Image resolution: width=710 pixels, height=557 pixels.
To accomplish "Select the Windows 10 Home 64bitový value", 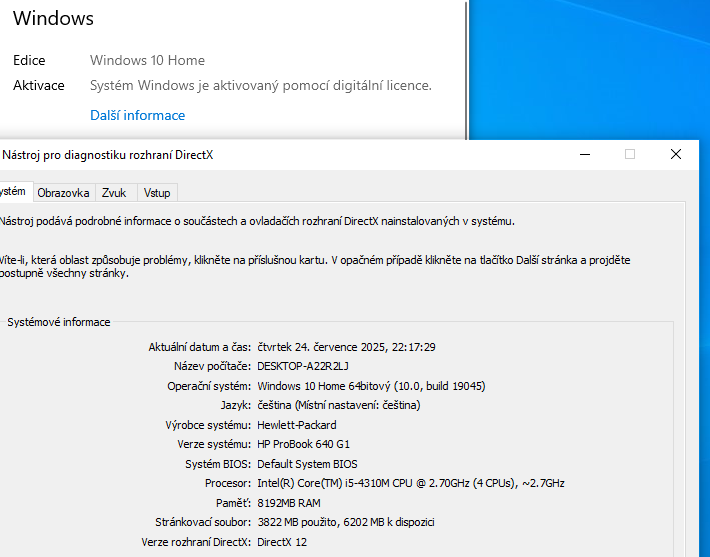I will click(x=371, y=386).
